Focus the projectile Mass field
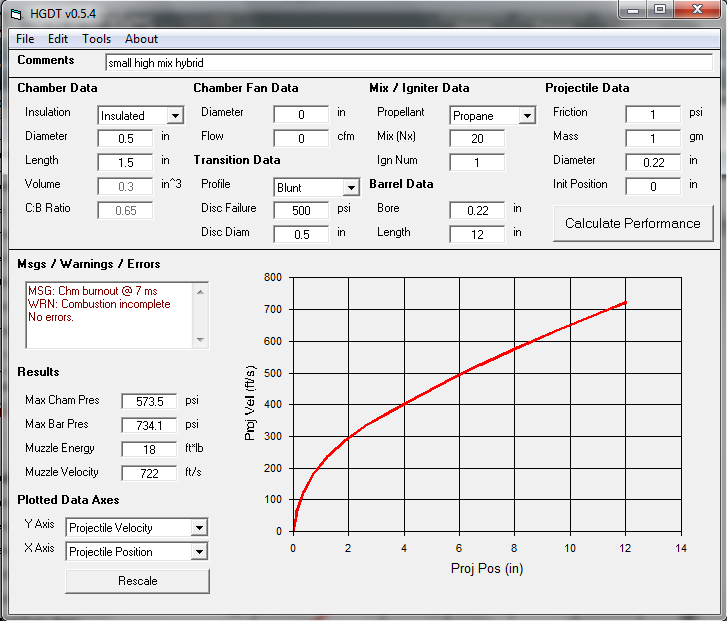727x621 pixels. point(652,138)
